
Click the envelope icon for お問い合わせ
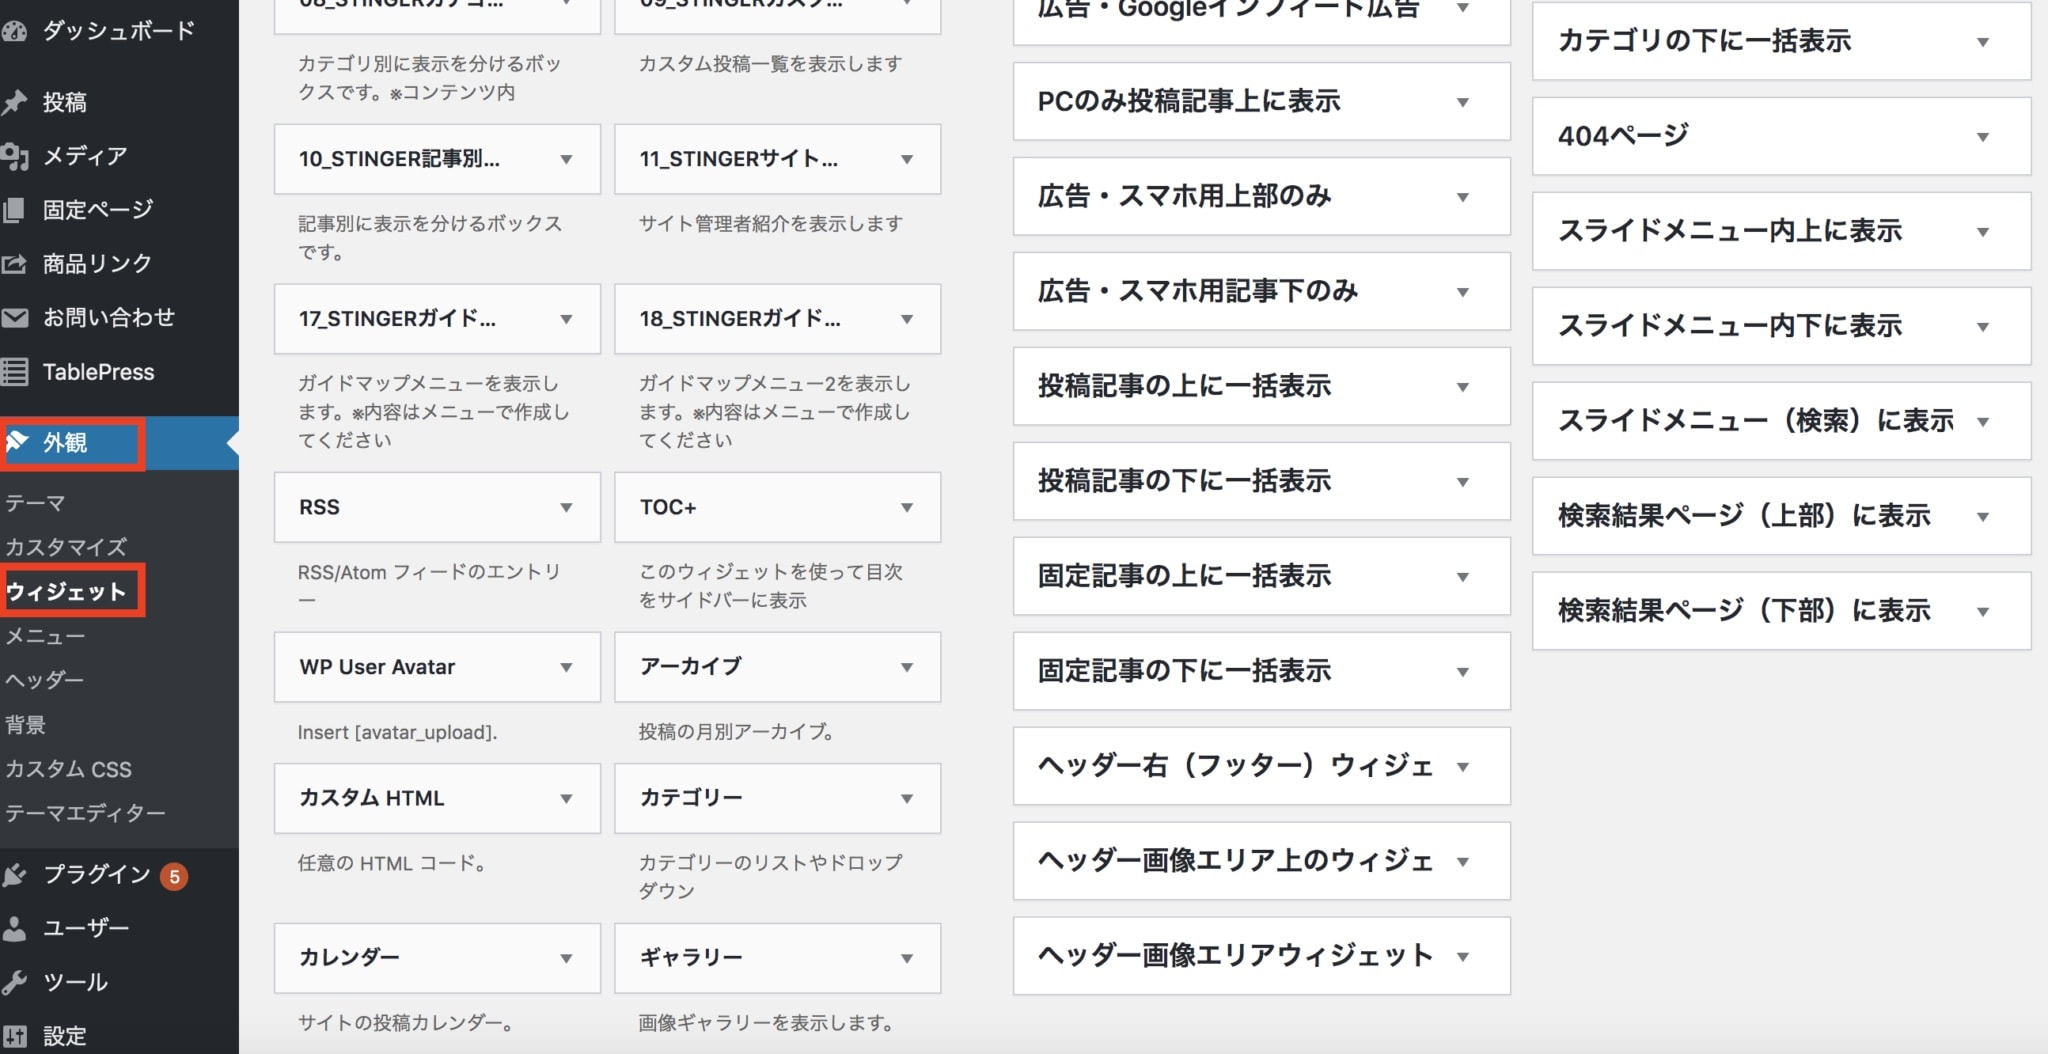click(x=14, y=318)
